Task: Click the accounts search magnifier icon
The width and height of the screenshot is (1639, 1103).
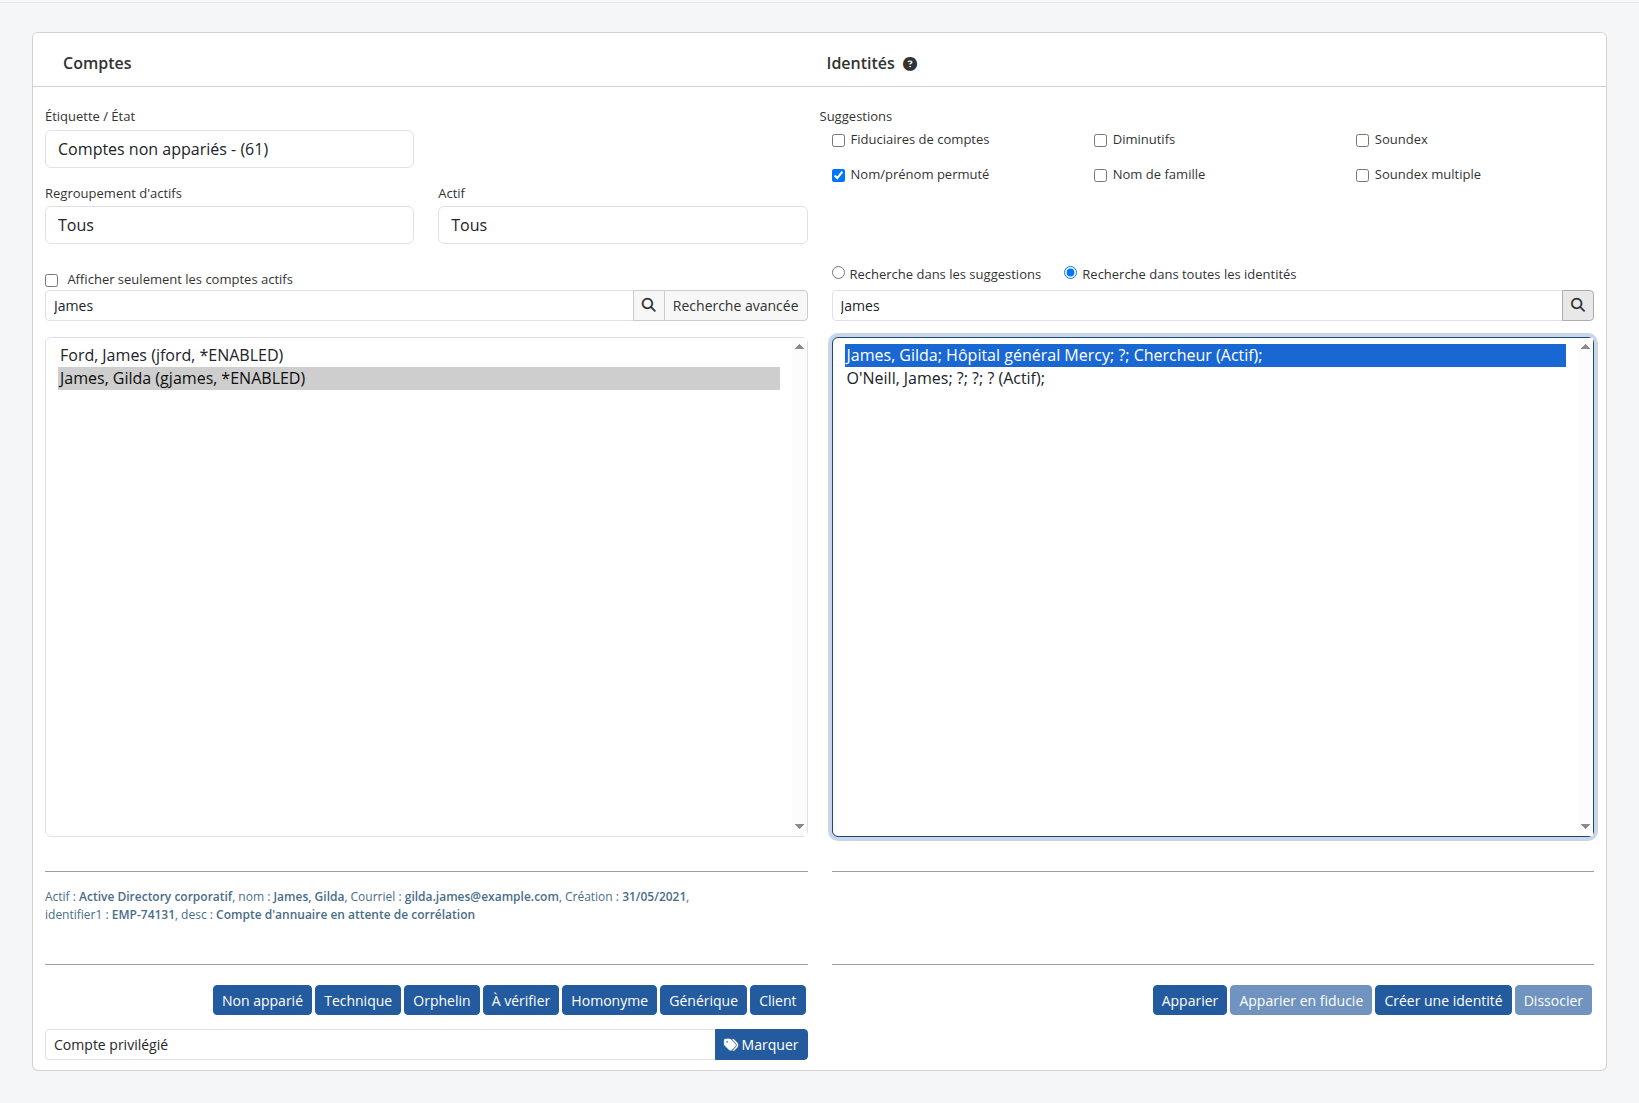Action: (x=649, y=306)
